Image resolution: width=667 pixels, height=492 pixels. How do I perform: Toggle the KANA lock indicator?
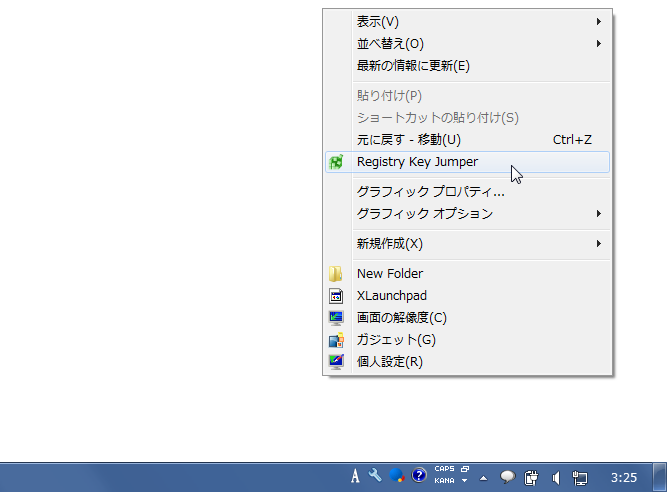click(x=445, y=481)
